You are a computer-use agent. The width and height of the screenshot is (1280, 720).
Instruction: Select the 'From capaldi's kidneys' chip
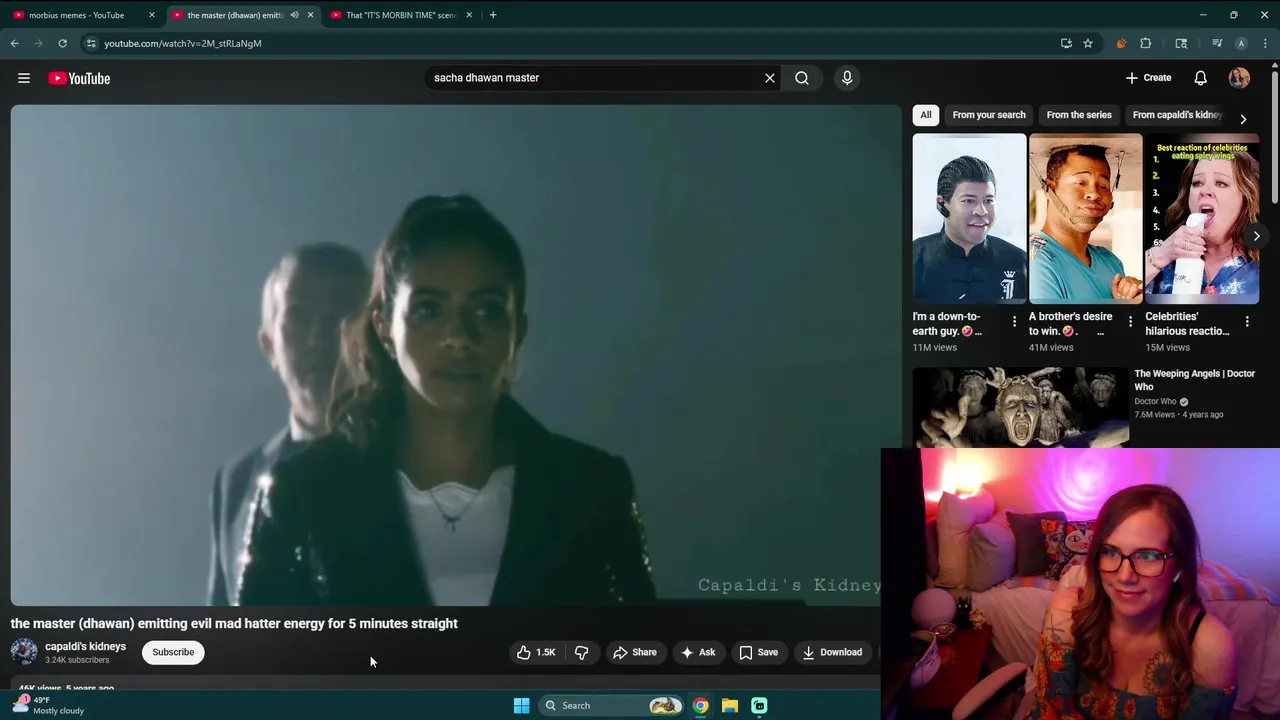[x=1177, y=115]
